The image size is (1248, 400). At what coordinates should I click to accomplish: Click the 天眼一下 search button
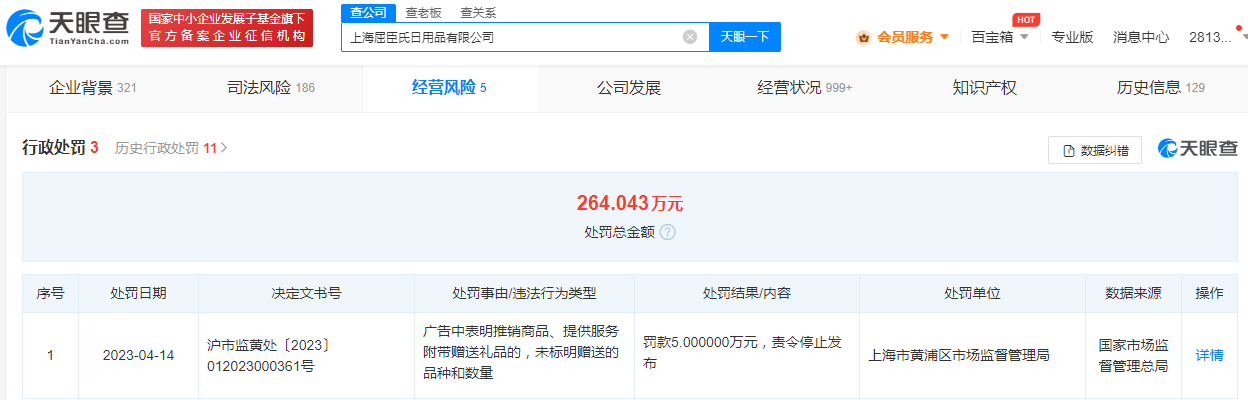745,37
